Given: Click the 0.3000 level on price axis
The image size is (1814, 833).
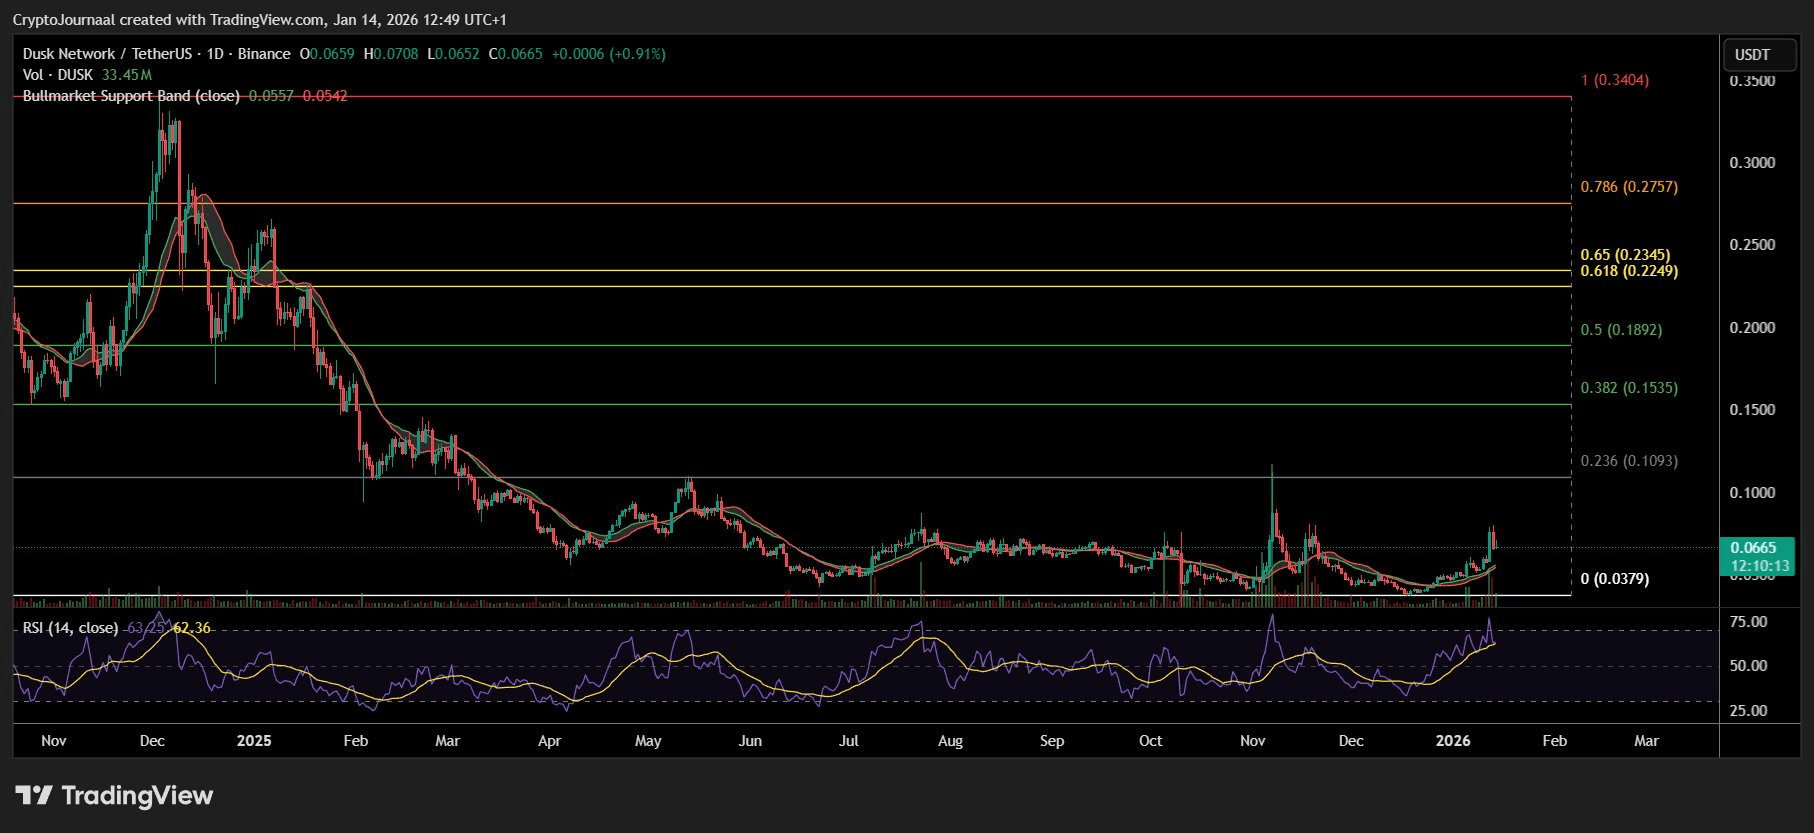Looking at the screenshot, I should click(x=1752, y=163).
